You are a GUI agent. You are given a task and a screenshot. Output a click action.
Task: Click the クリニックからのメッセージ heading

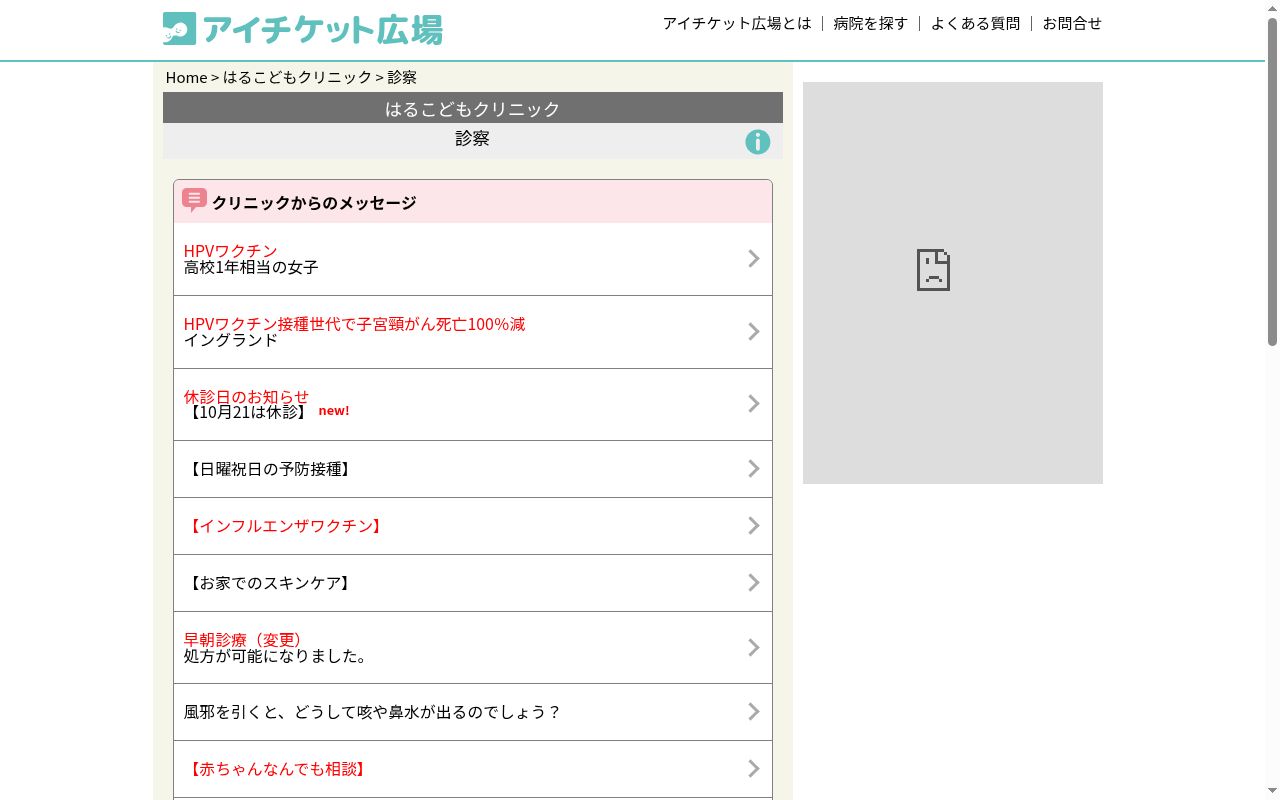314,202
